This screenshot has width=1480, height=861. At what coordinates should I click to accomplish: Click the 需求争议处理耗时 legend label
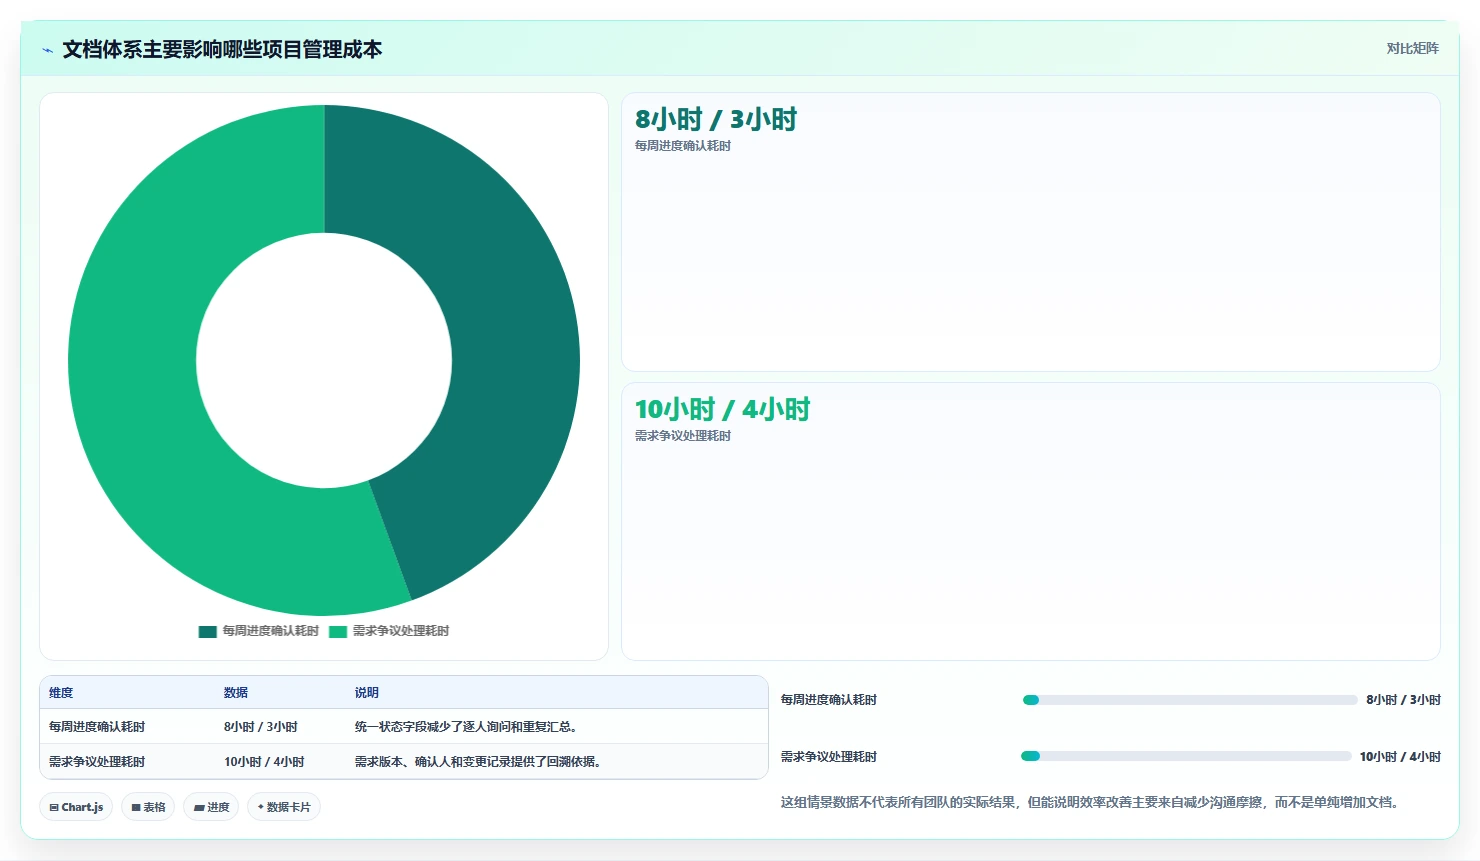click(x=401, y=631)
